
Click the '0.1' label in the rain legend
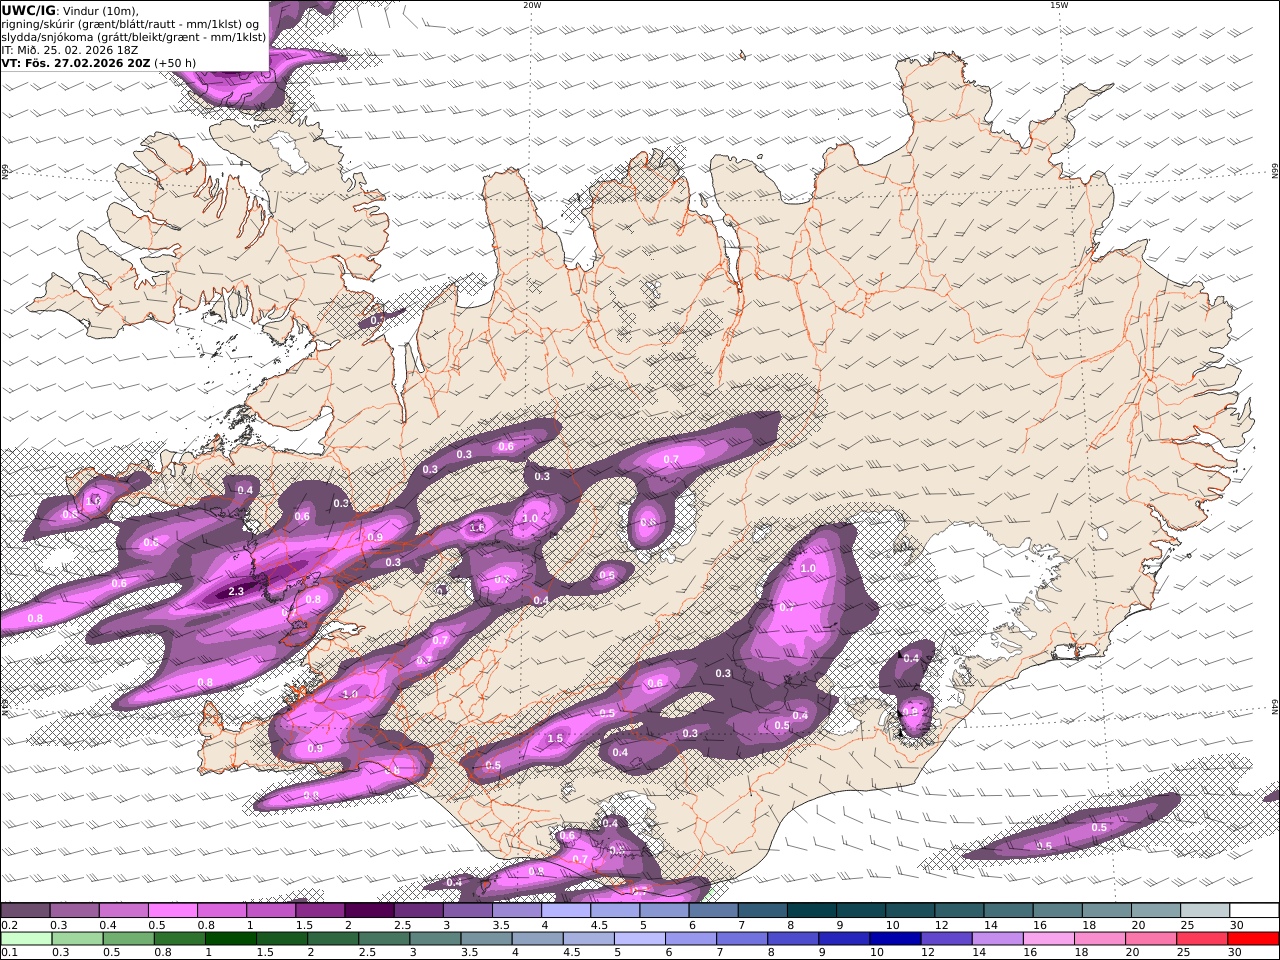tap(8, 952)
